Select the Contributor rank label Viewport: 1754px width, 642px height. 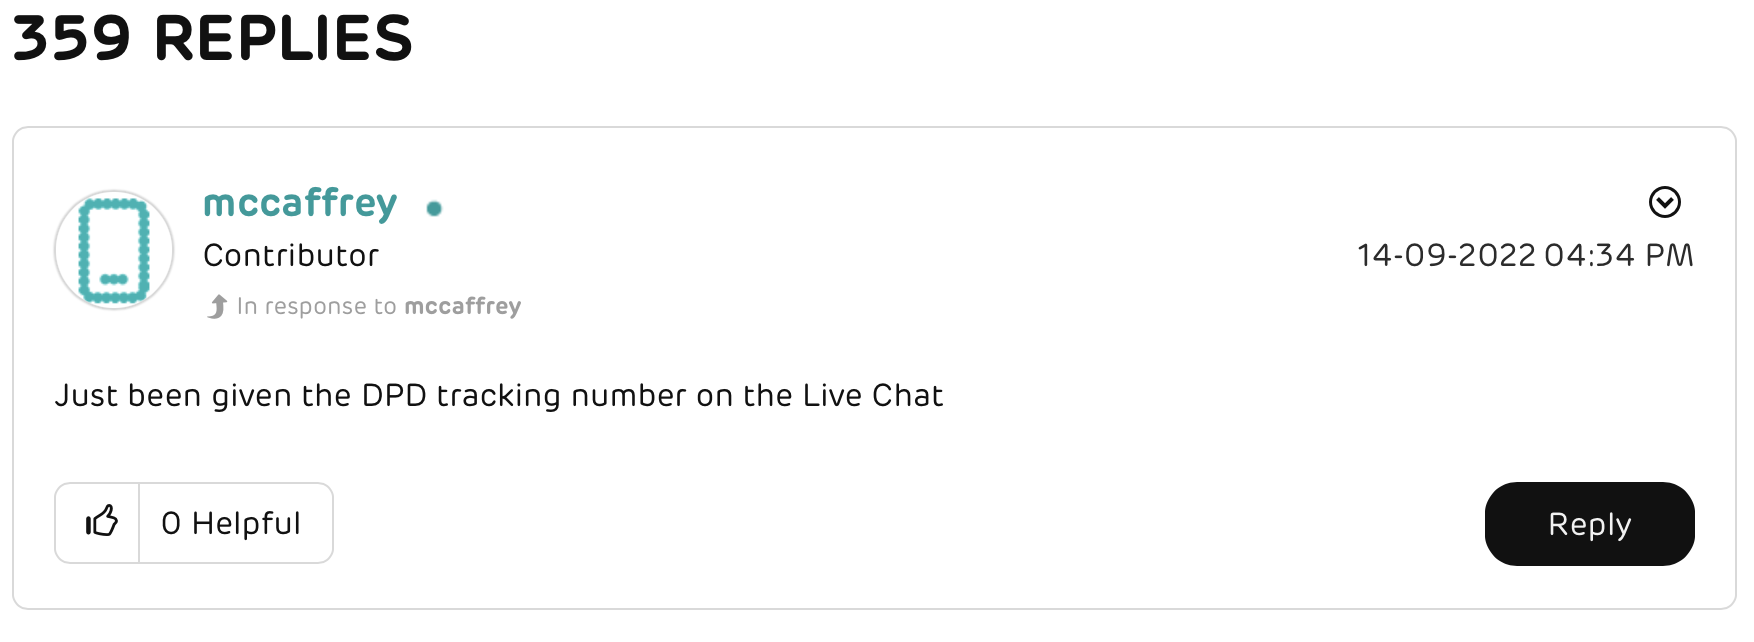[x=291, y=255]
